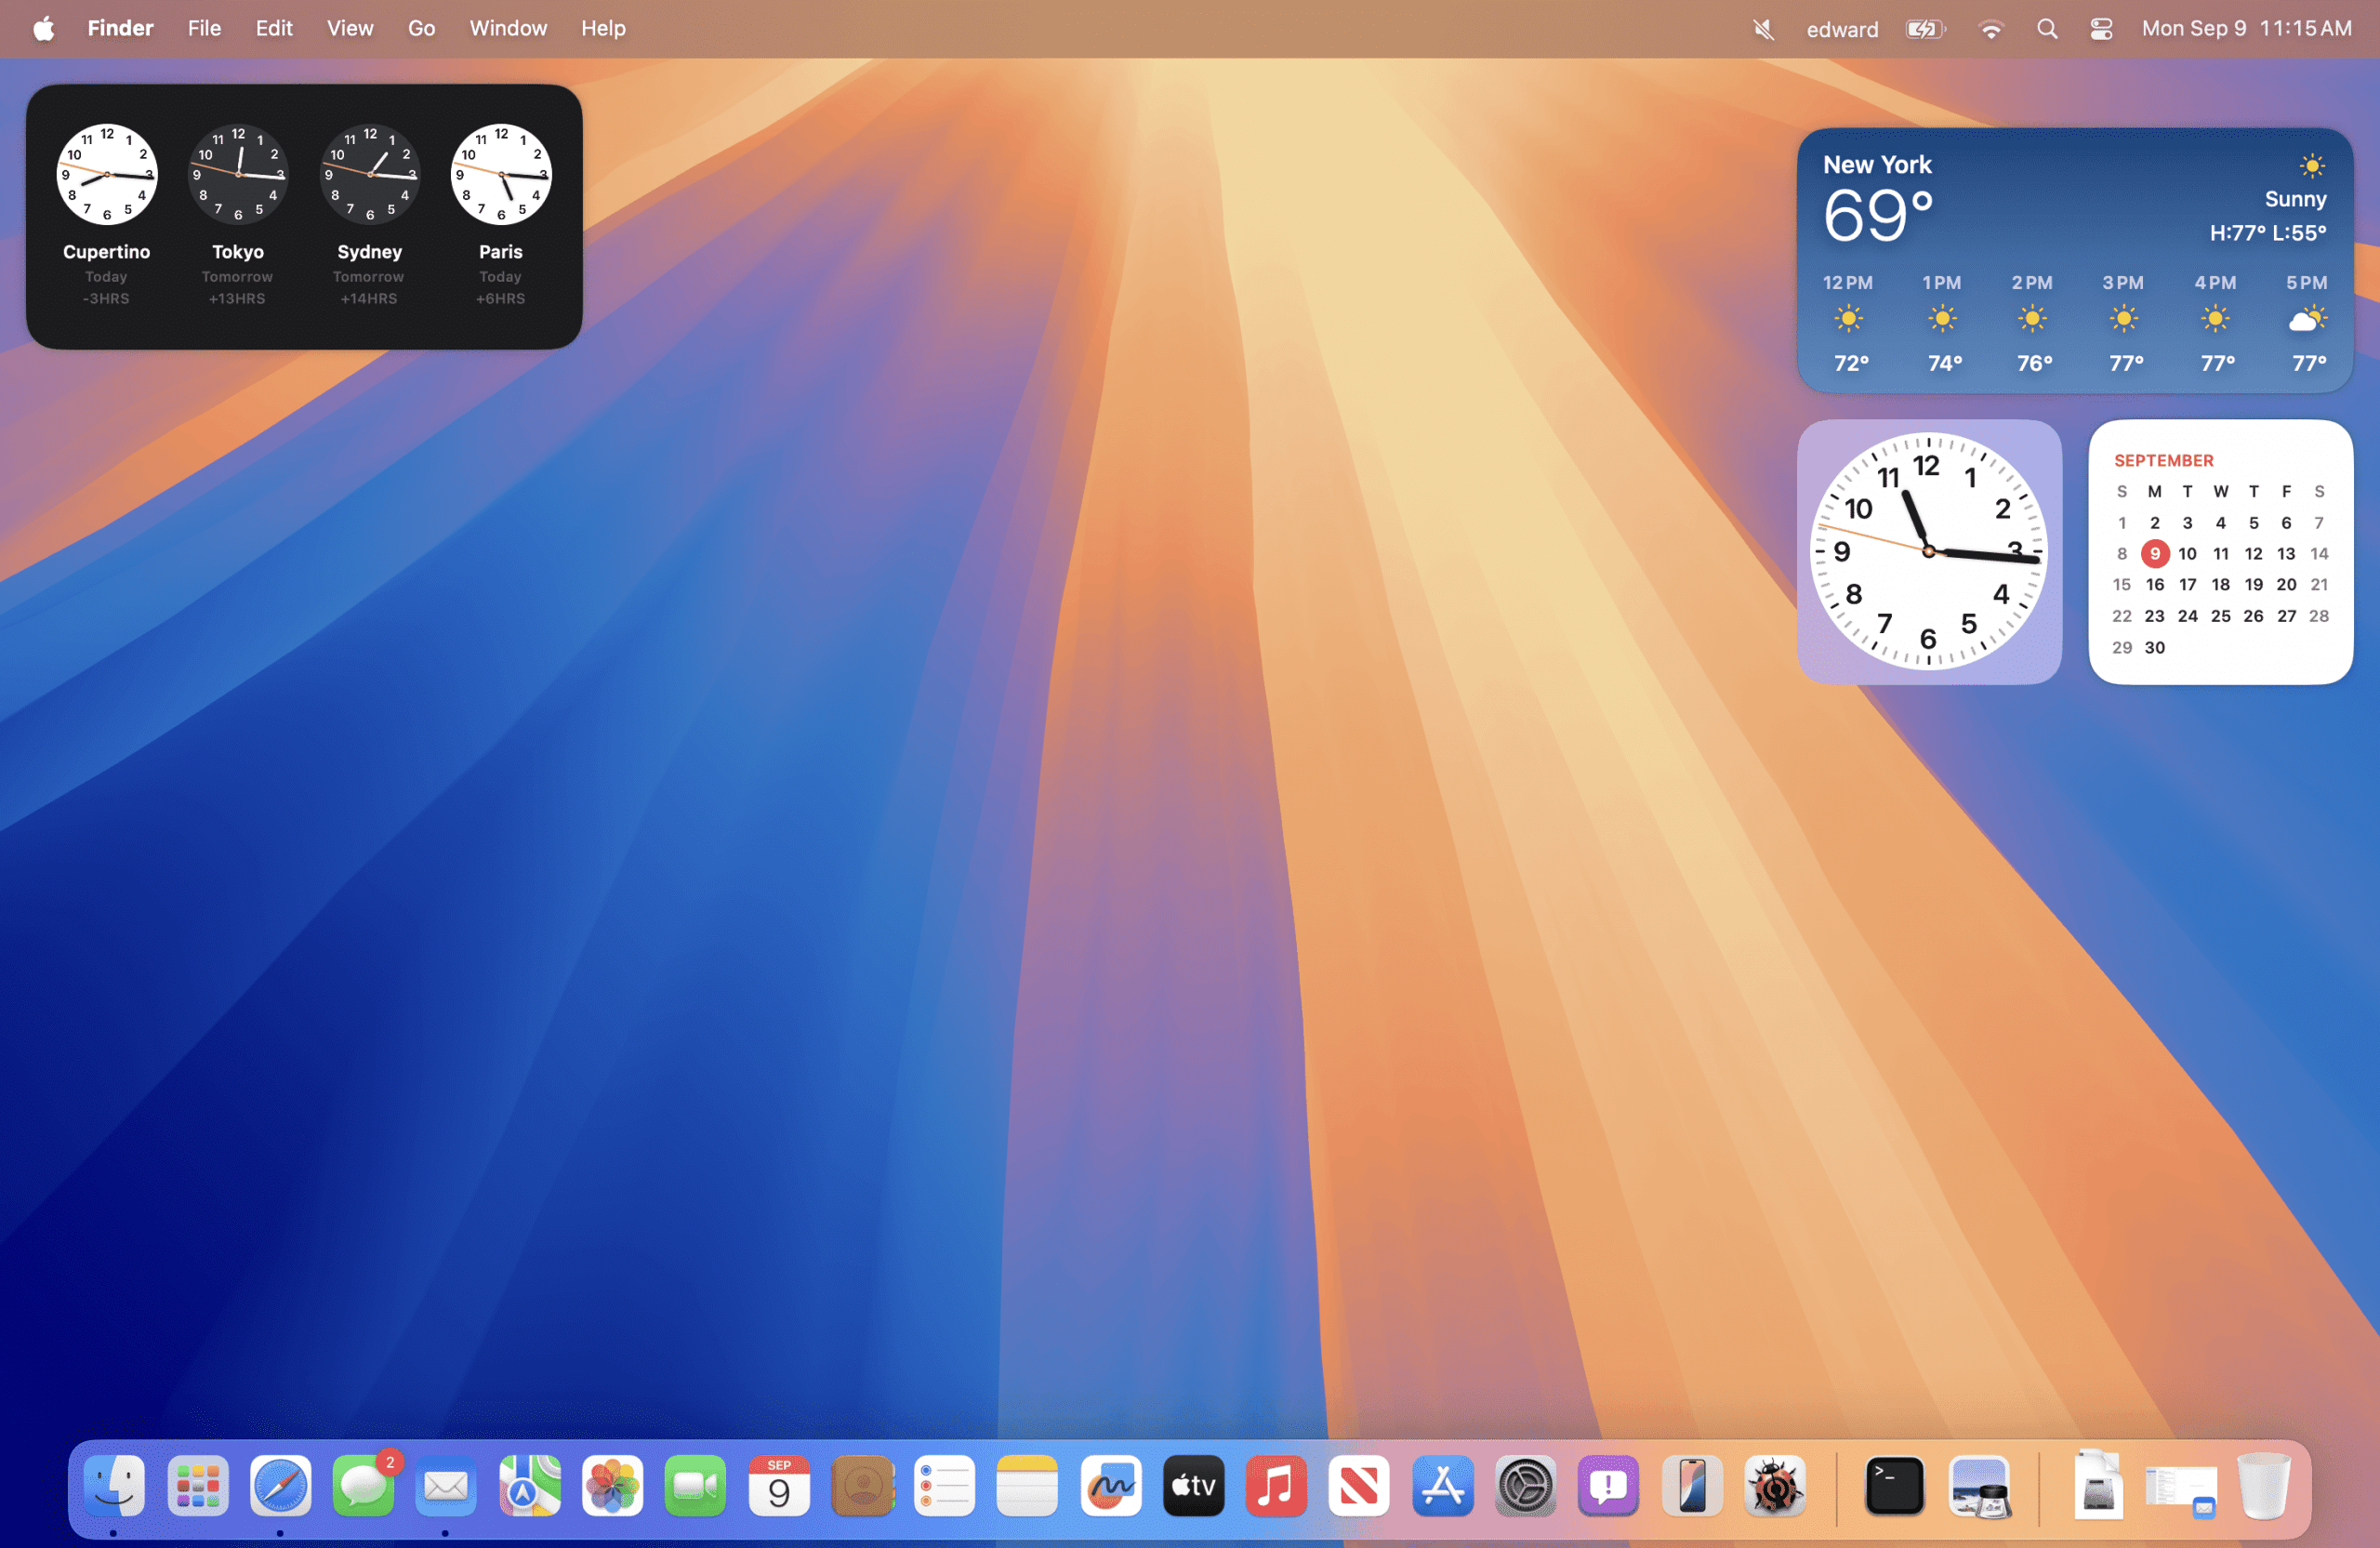Click the H:77° L:55° text
The width and height of the screenshot is (2380, 1548).
[2267, 232]
